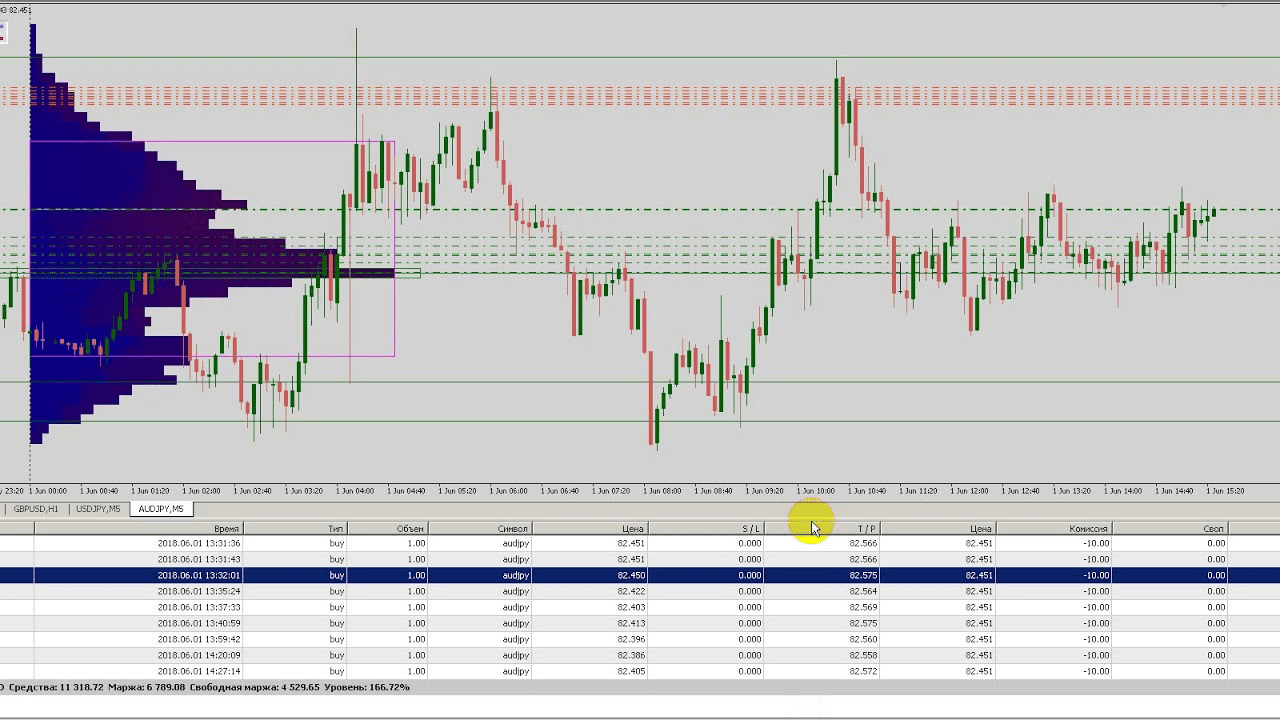Click the T / P column header
Screen dimensions: 1280x720
coord(866,528)
